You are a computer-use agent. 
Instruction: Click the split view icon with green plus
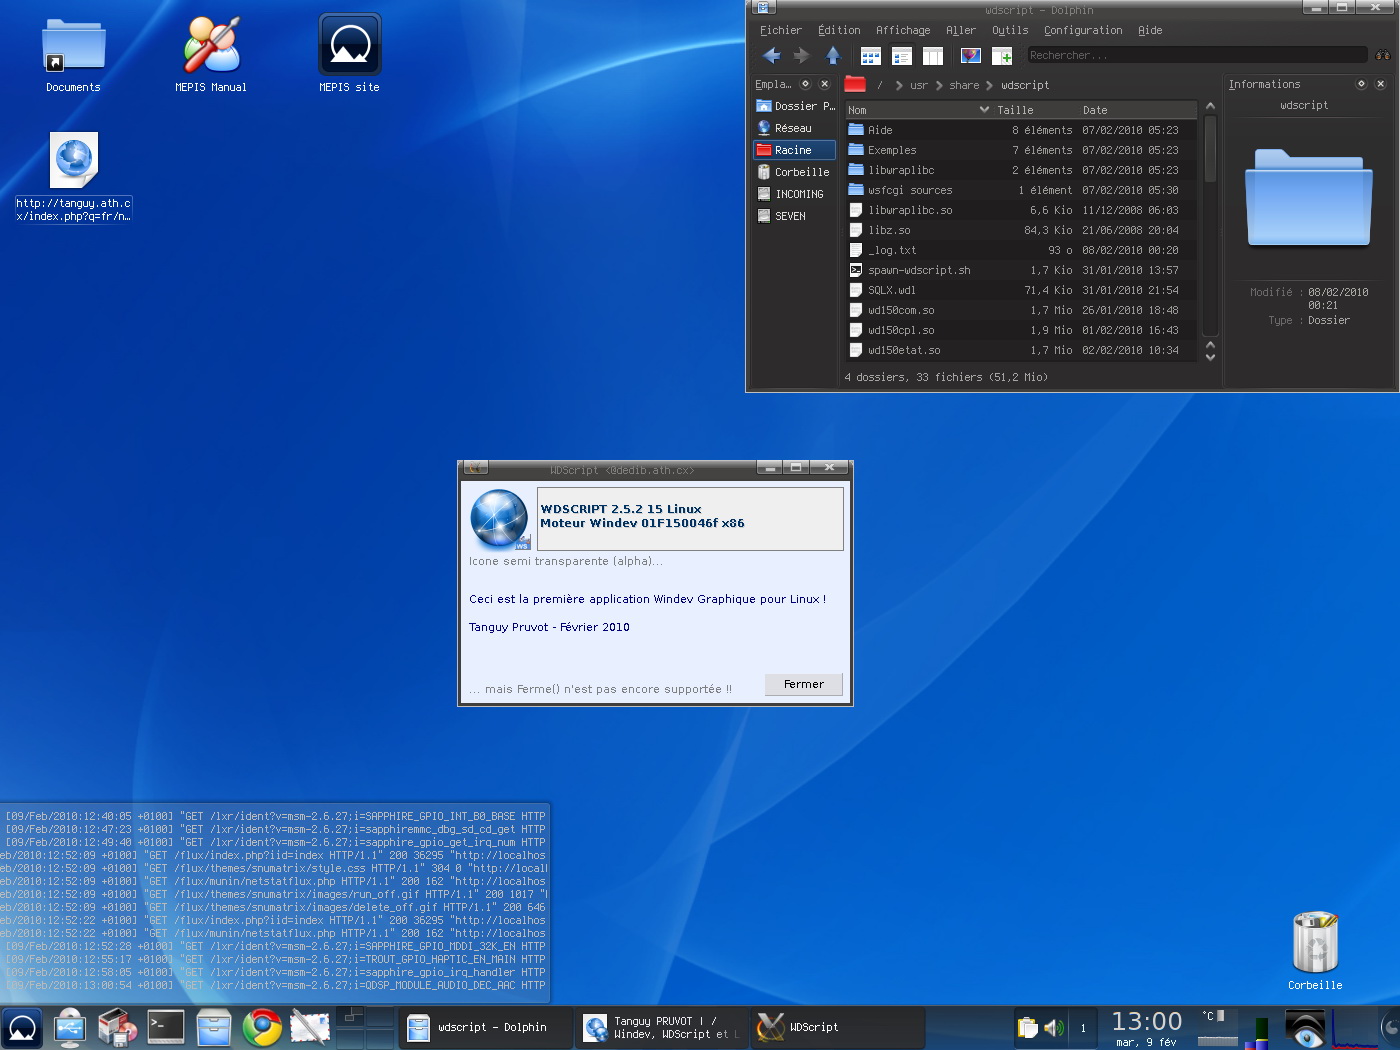pos(1002,56)
